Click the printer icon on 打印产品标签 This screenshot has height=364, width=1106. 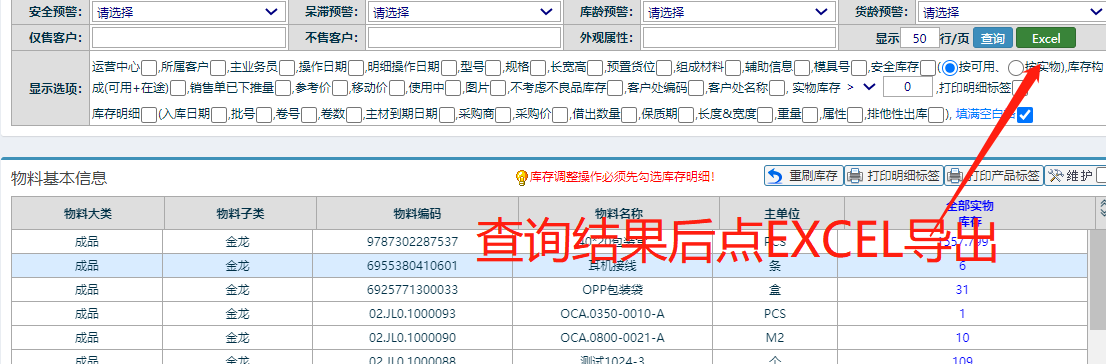coord(955,176)
